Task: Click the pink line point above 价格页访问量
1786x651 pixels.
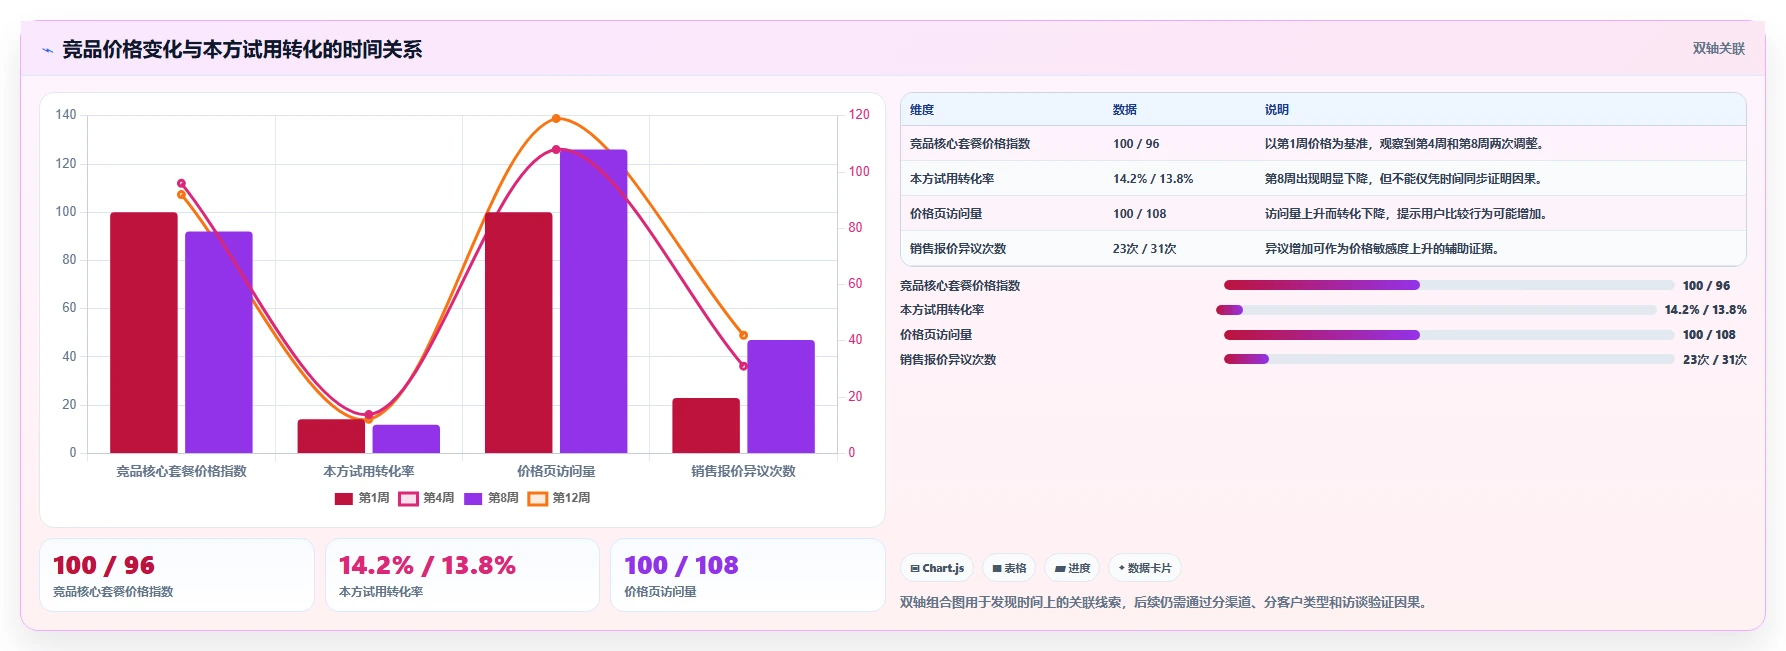Action: point(556,150)
